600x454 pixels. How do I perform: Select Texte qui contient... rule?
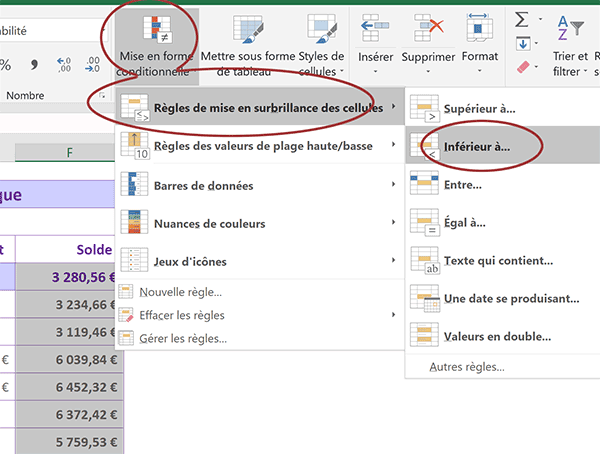[x=503, y=260]
